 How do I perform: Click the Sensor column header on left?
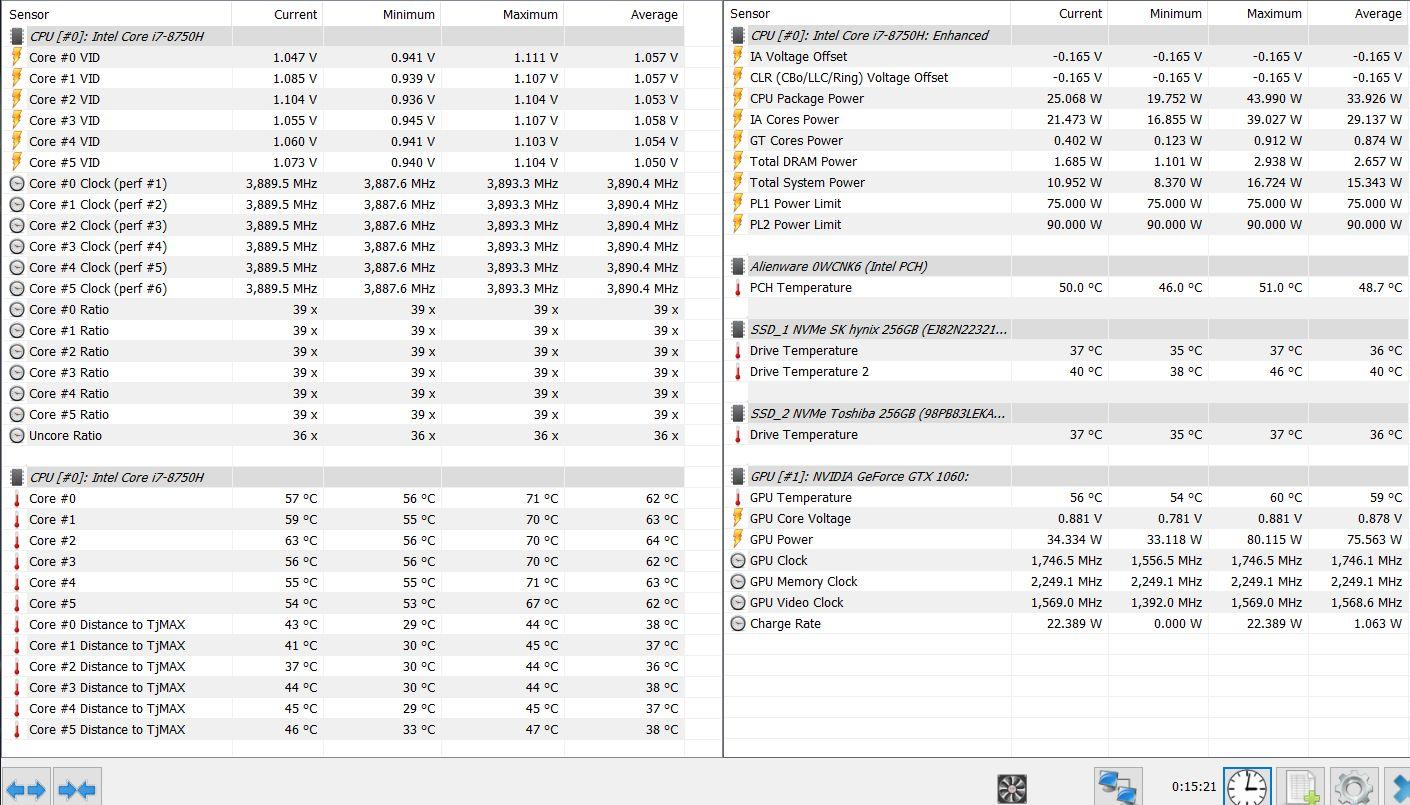(x=28, y=15)
